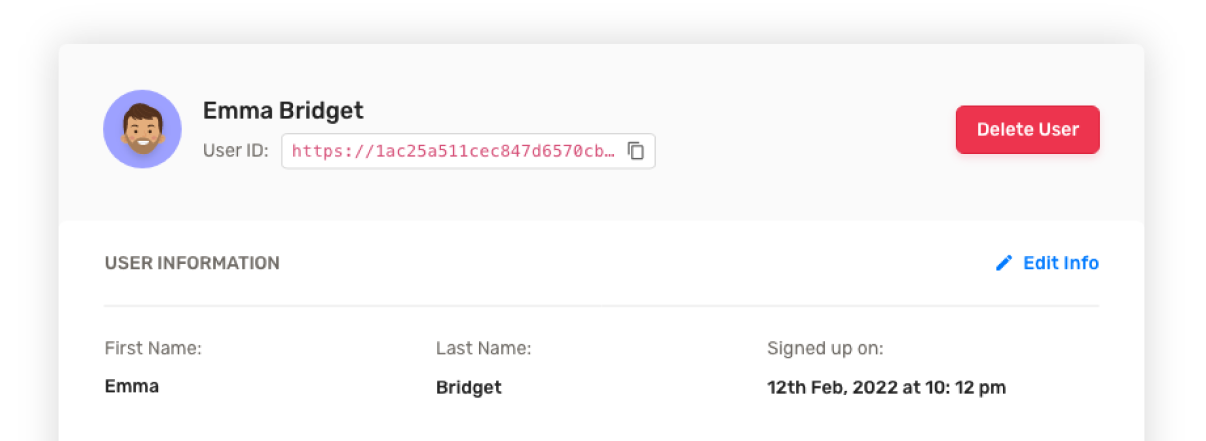Click the face on the purple avatar circle
The width and height of the screenshot is (1206, 441).
click(x=142, y=128)
